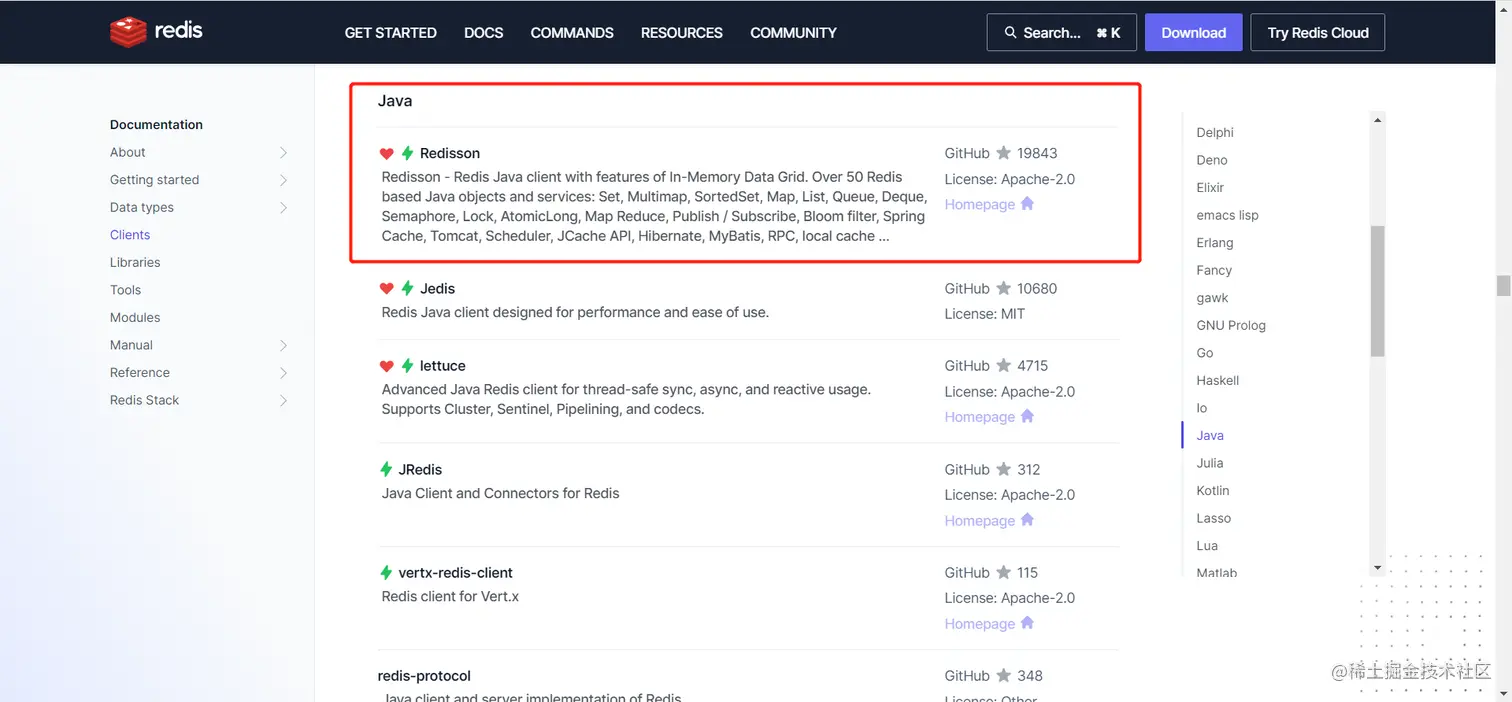Open Modules in the sidebar
The height and width of the screenshot is (702, 1512).
[x=135, y=318]
